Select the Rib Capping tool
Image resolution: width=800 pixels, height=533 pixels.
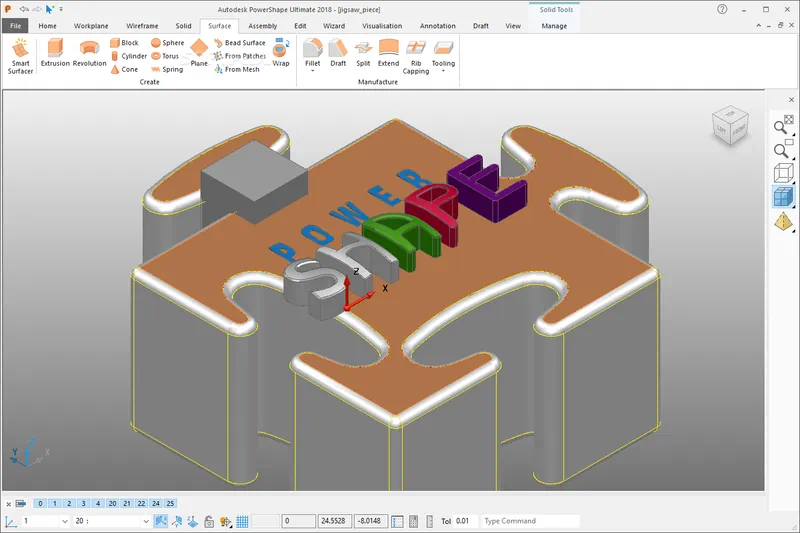point(416,56)
